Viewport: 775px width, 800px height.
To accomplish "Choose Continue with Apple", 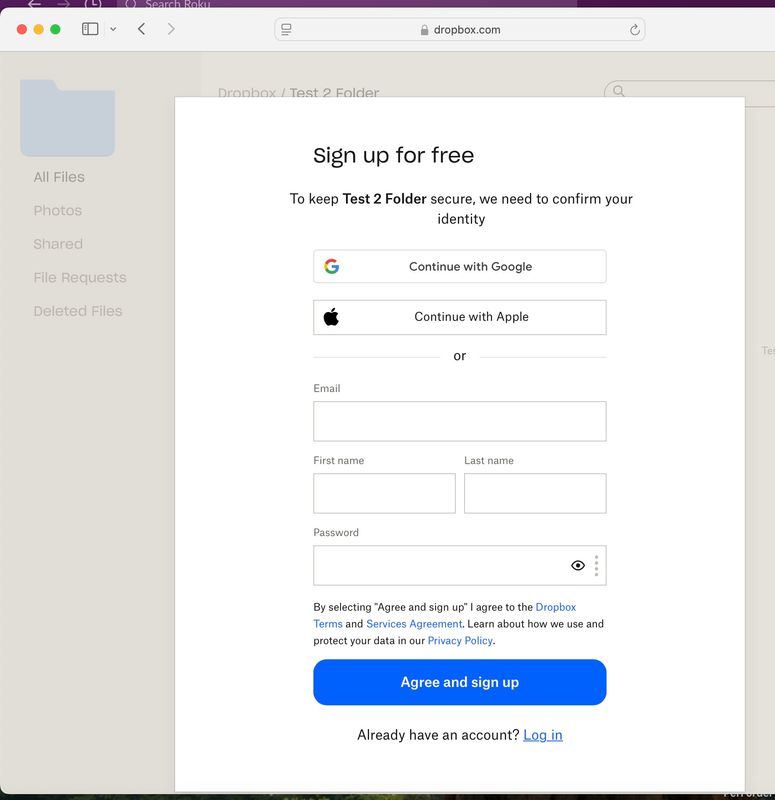I will click(460, 317).
